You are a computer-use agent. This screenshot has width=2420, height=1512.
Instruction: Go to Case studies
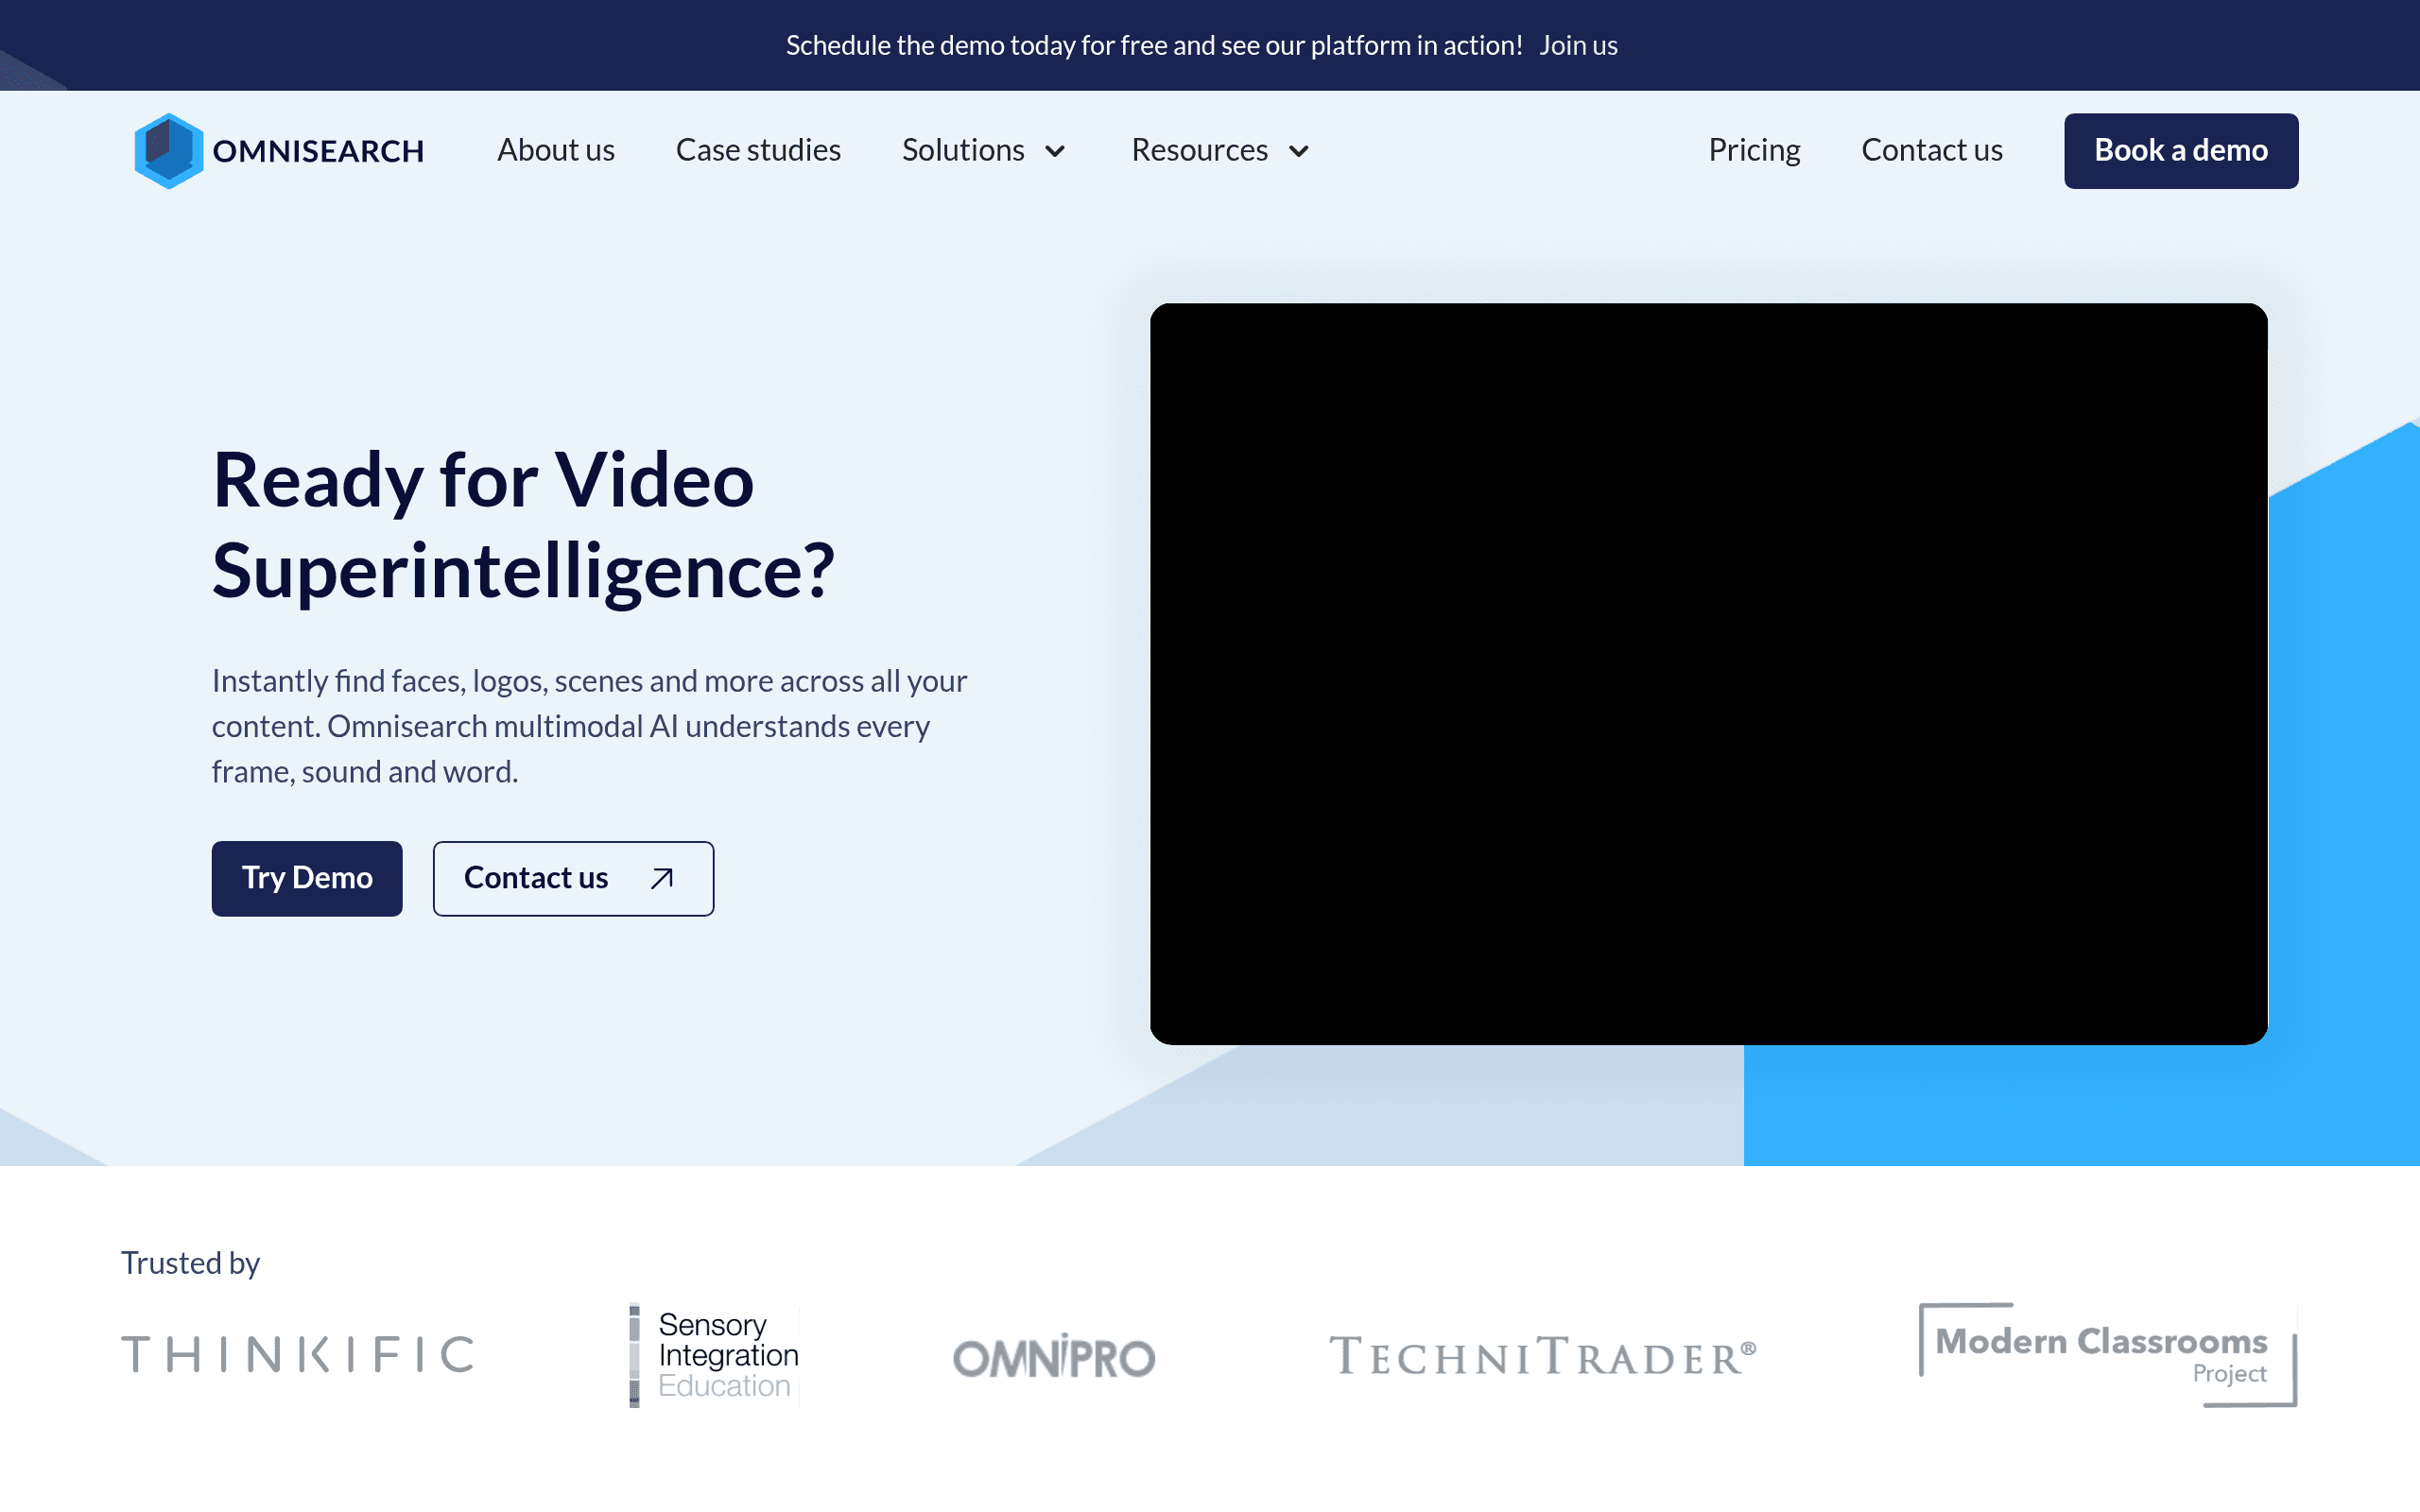tap(758, 150)
